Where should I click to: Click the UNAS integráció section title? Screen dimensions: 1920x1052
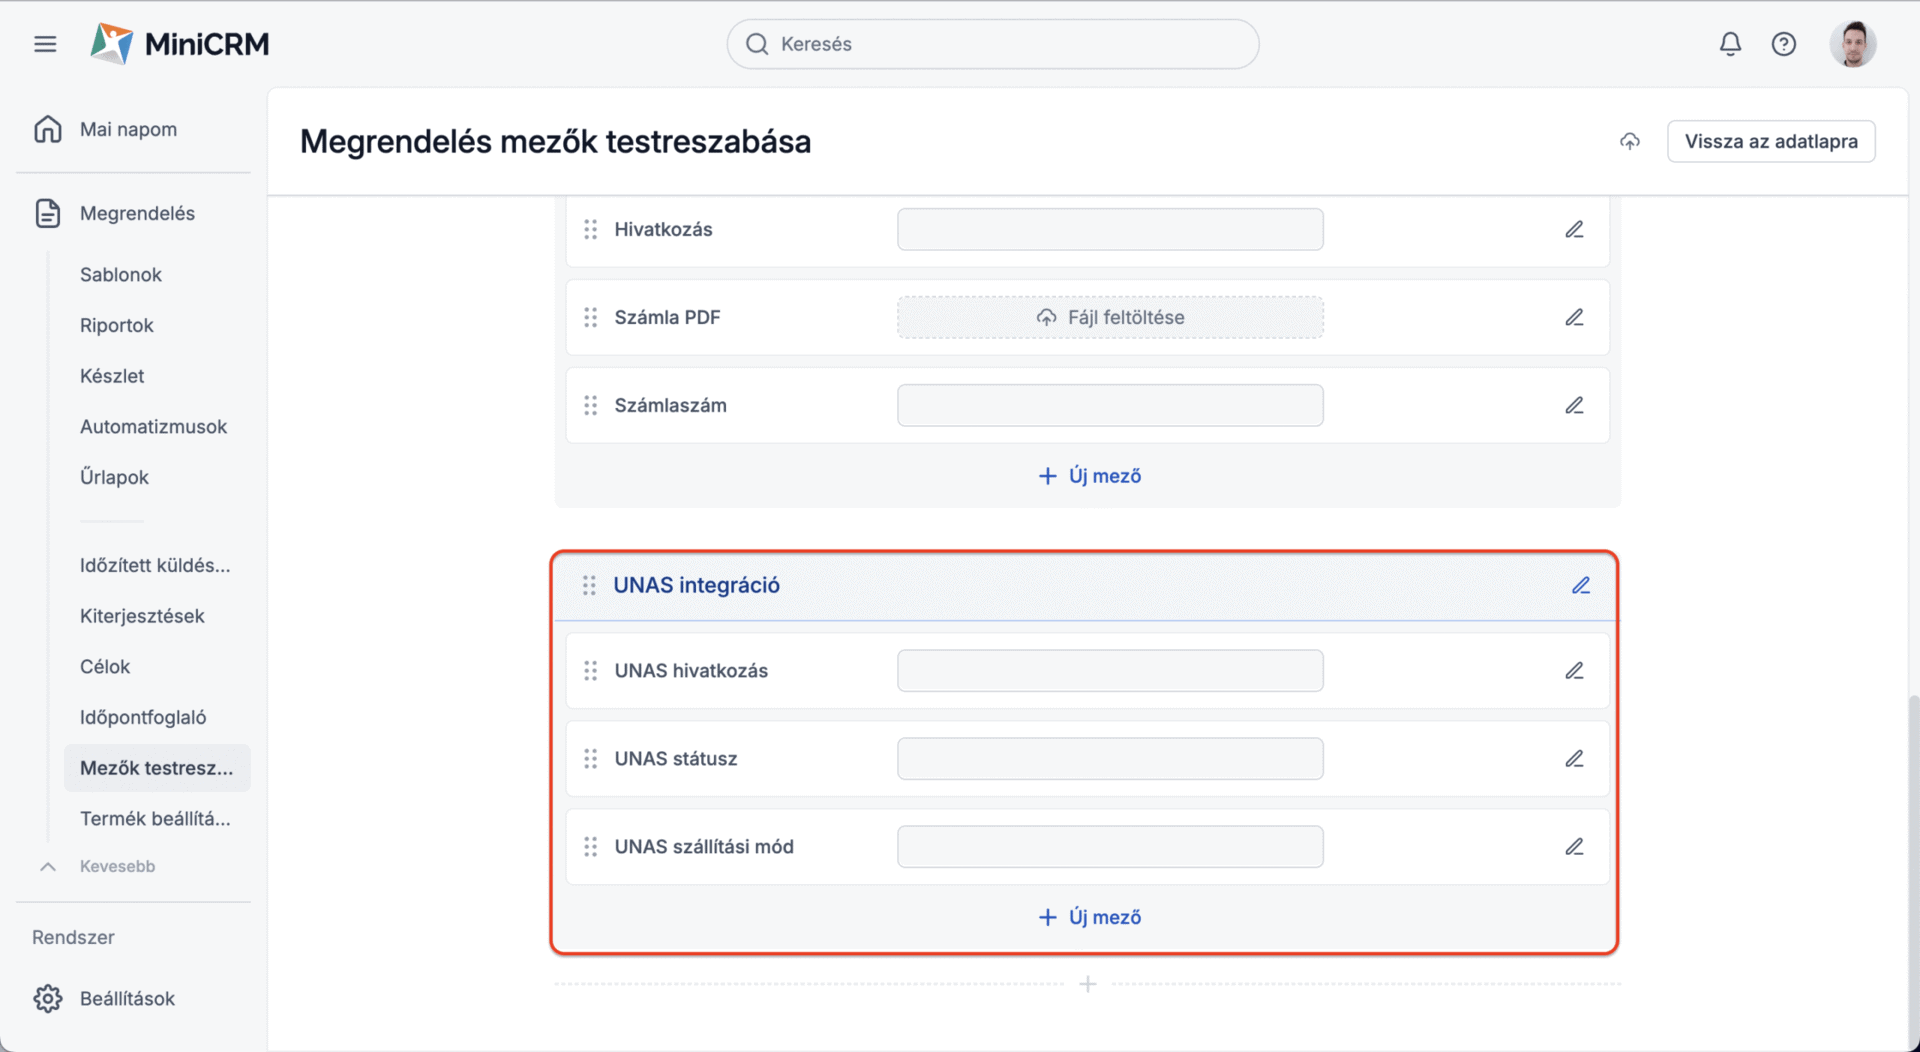[x=696, y=585]
